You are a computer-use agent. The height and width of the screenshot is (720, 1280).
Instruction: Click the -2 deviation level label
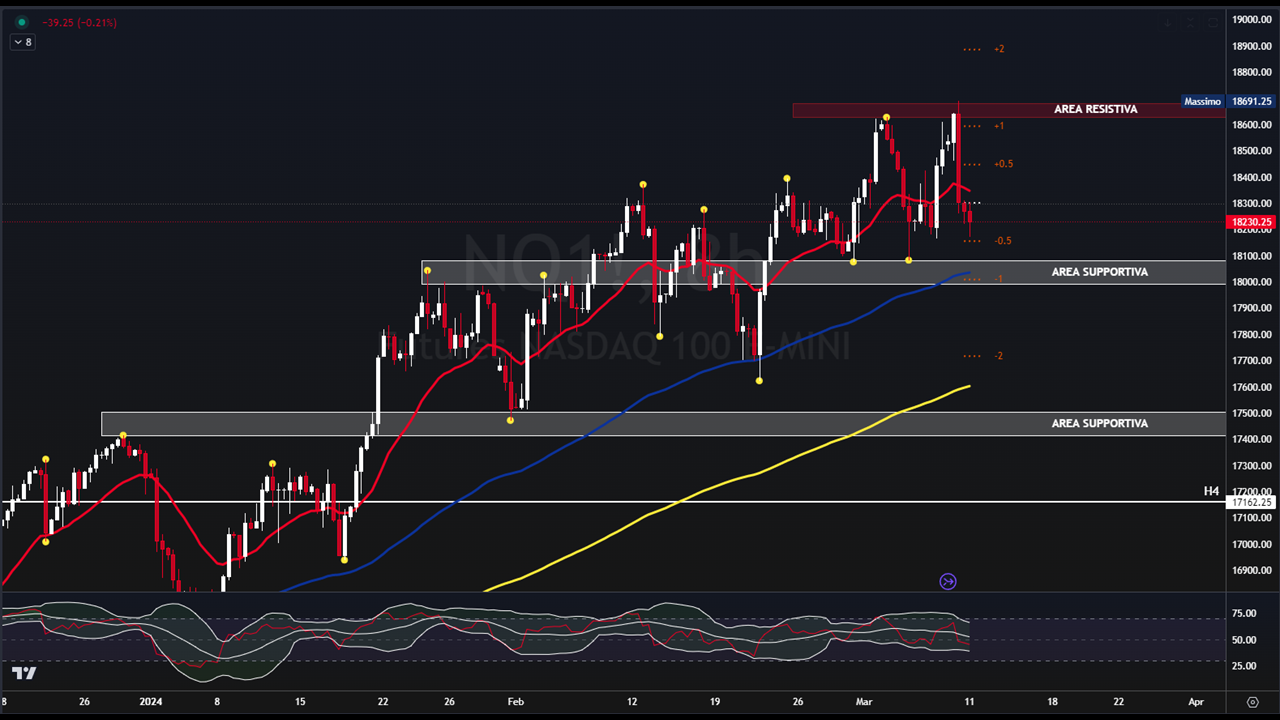[999, 356]
